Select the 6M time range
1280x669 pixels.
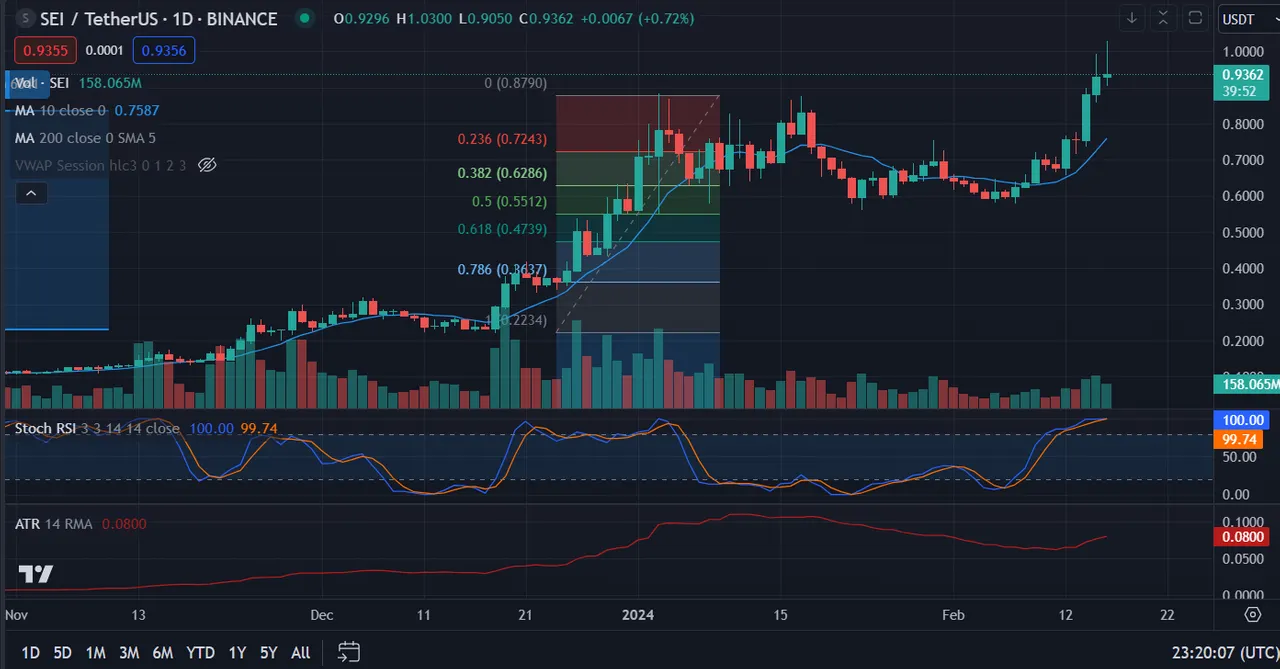[162, 653]
